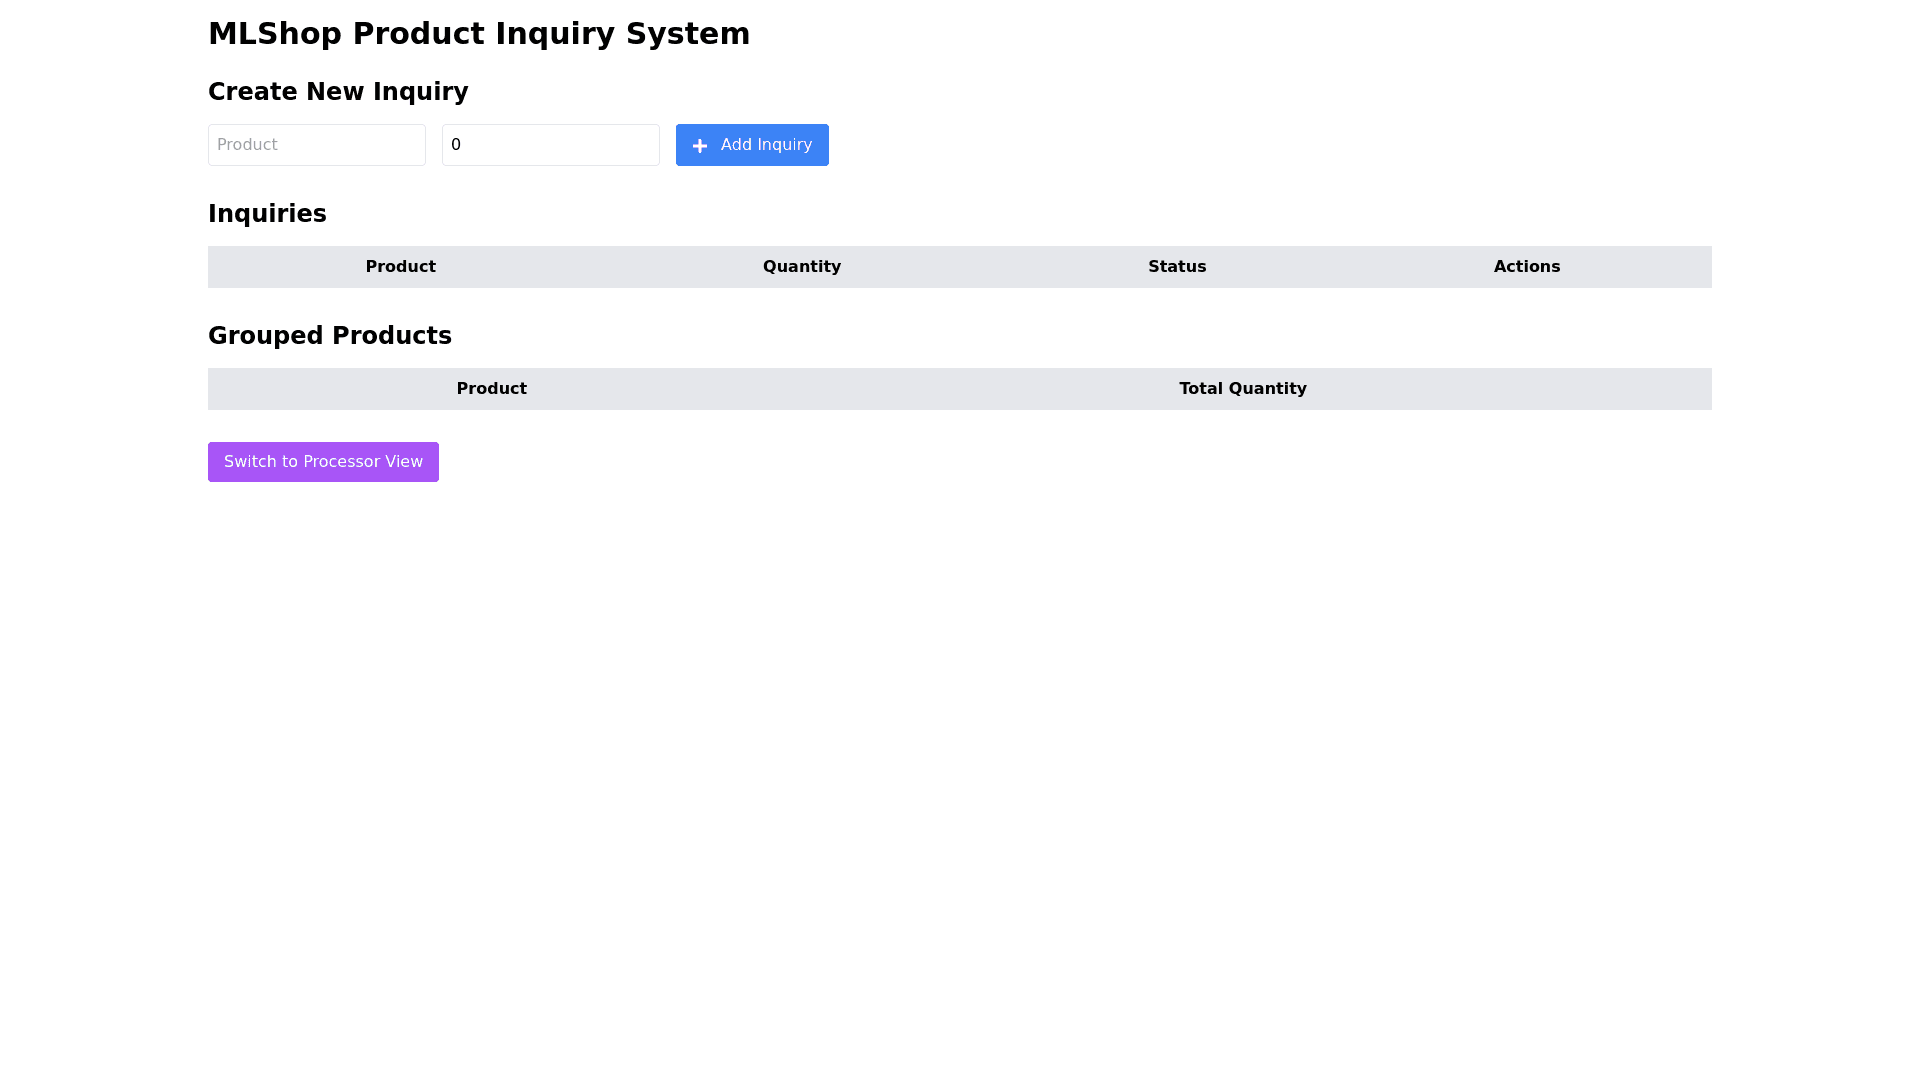
Task: Select the Status column header
Action: (x=1176, y=267)
